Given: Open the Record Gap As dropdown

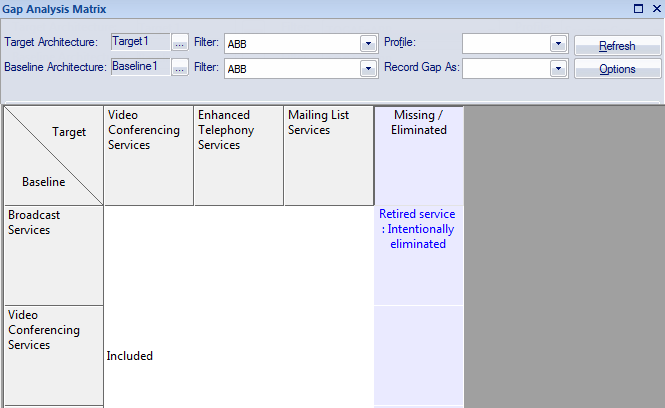Looking at the screenshot, I should pos(558,69).
